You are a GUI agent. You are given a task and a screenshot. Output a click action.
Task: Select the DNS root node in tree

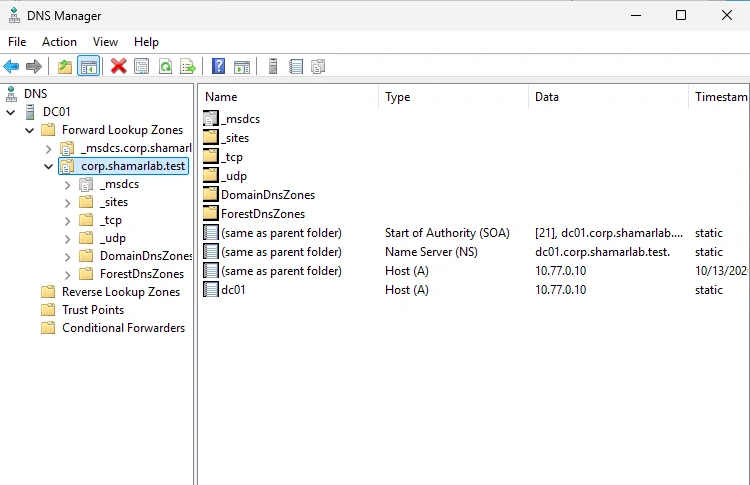pos(35,94)
